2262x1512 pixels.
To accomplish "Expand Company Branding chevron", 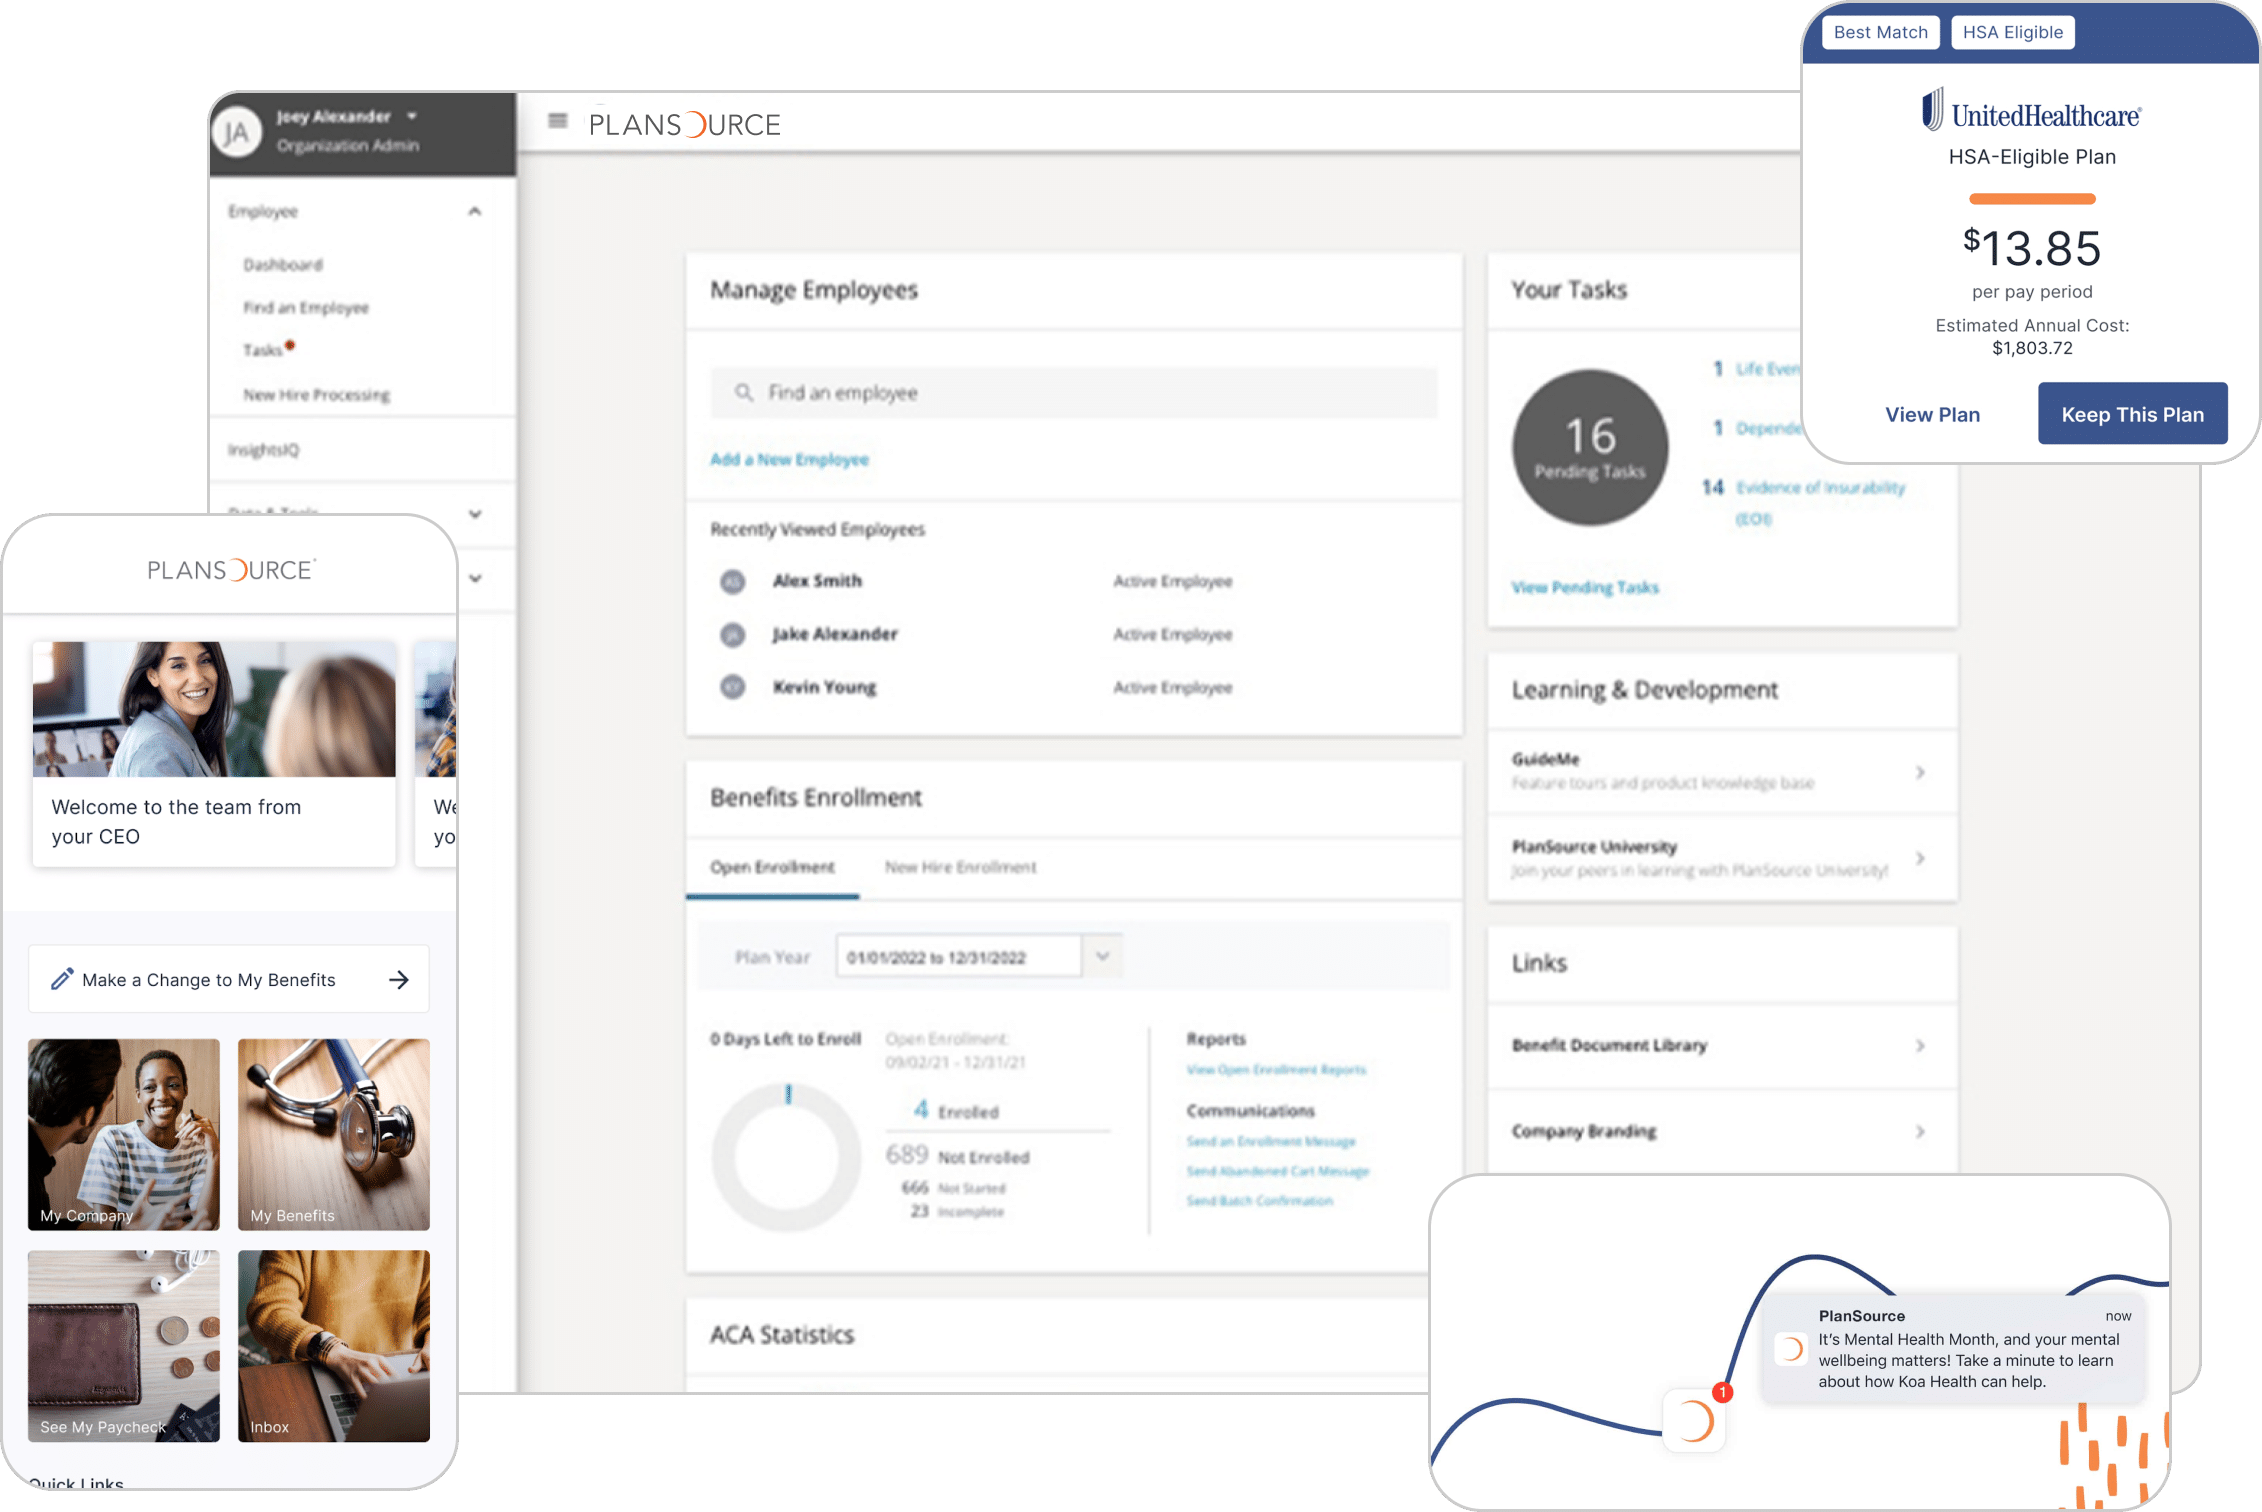I will pyautogui.click(x=1920, y=1131).
